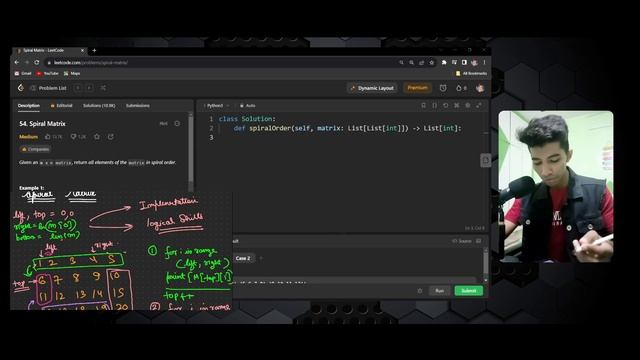640x360 pixels.
Task: Click the Dynamic Layout button
Action: 372,88
